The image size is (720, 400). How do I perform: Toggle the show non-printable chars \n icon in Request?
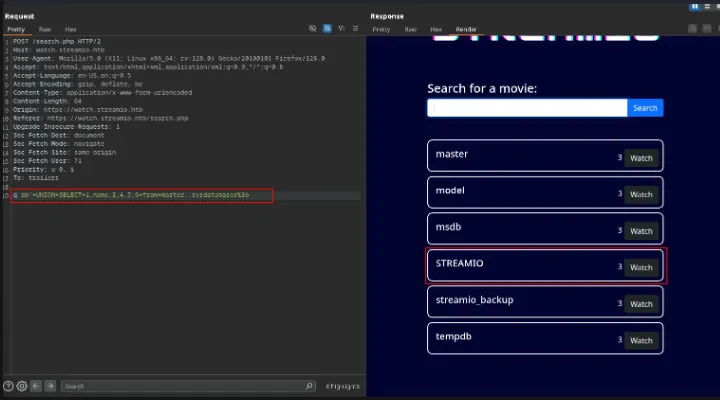tap(341, 28)
